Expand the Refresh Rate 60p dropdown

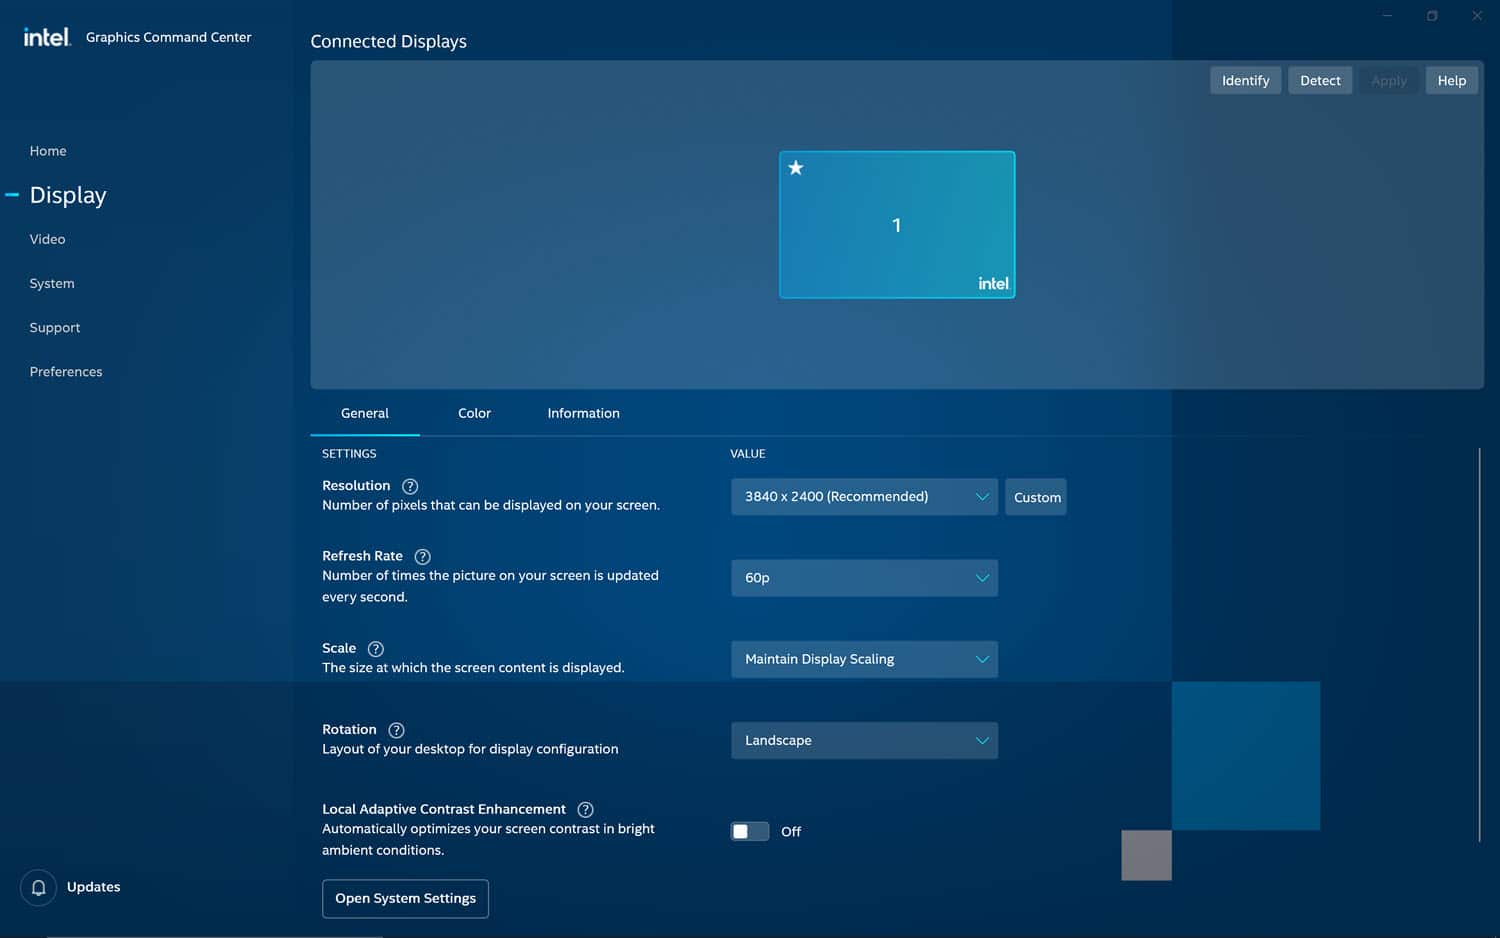[864, 578]
